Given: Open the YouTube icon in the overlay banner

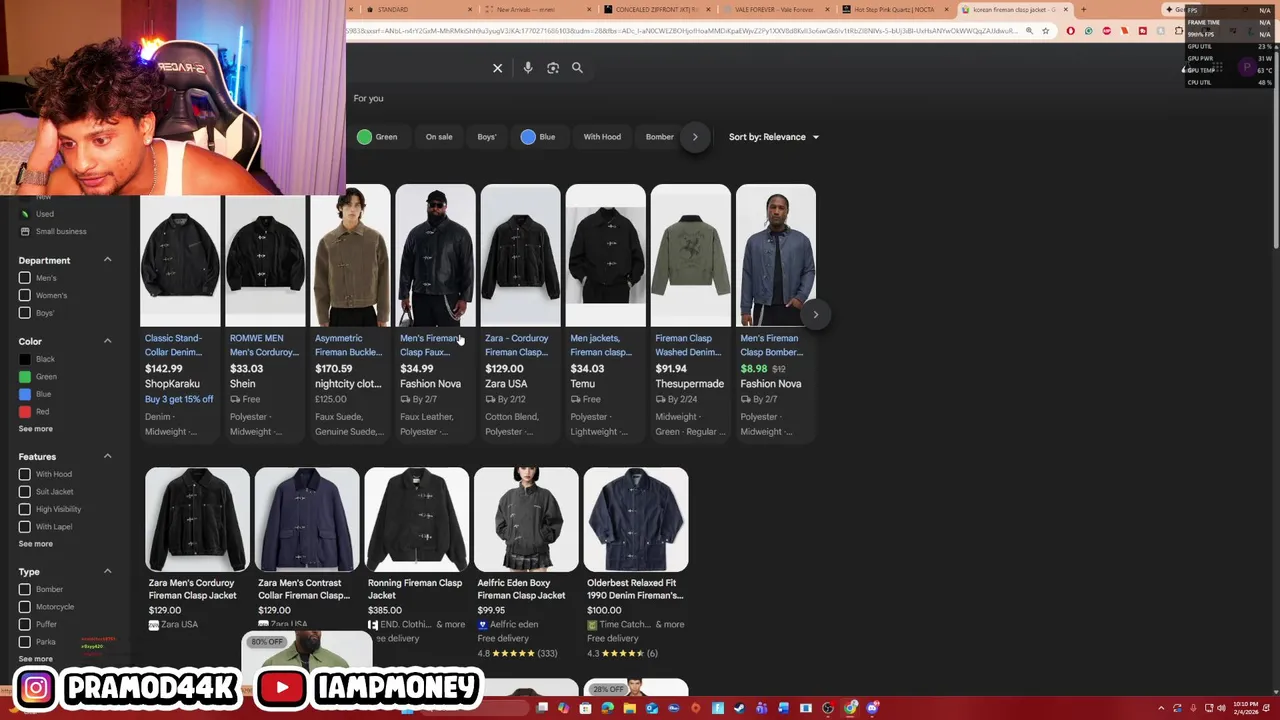Looking at the screenshot, I should click(281, 688).
